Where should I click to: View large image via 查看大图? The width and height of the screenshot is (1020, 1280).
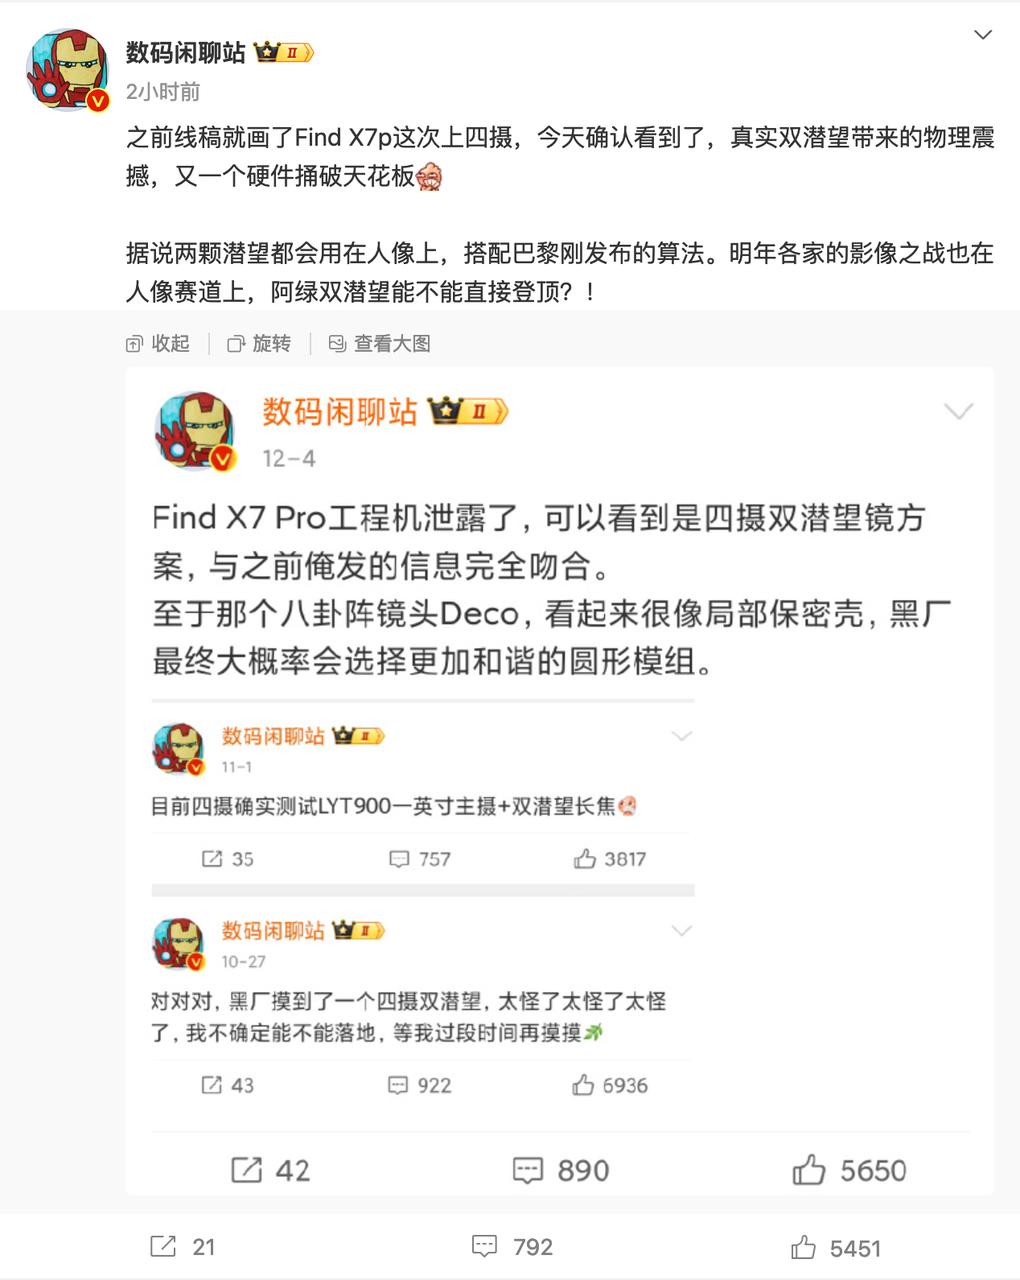point(380,343)
